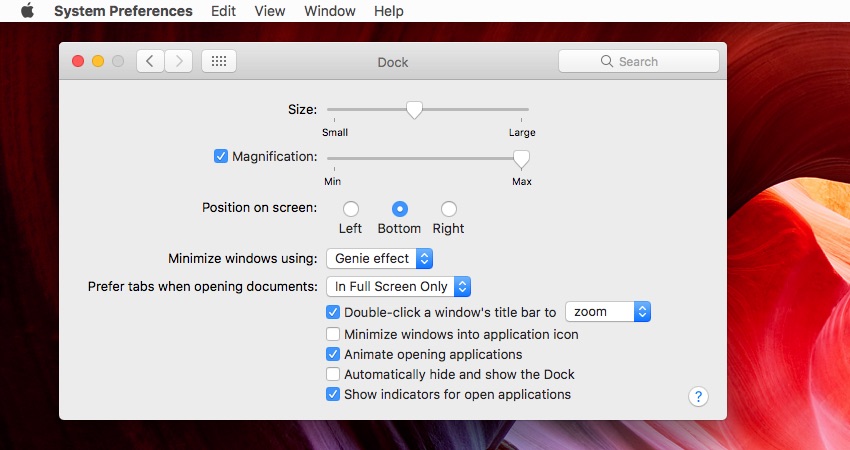Screen dimensions: 850x450
Task: Click the forward navigation arrow
Action: (x=178, y=61)
